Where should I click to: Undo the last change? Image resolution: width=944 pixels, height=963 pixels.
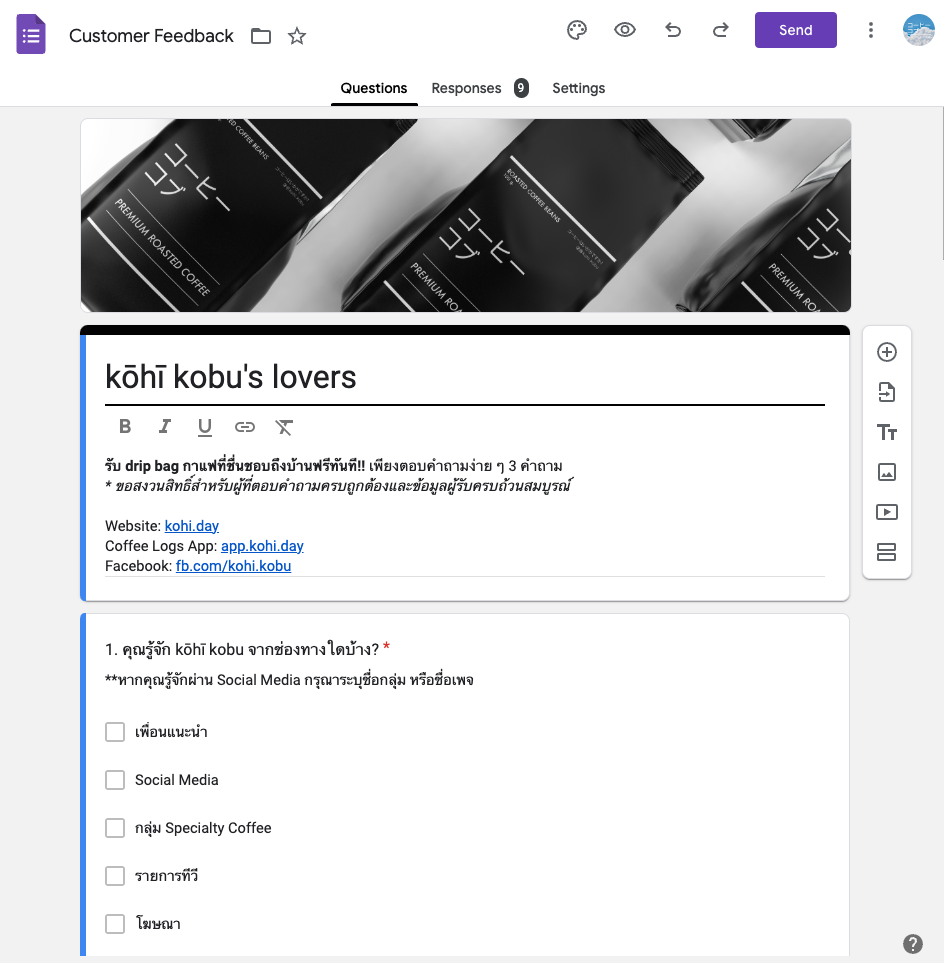click(673, 30)
